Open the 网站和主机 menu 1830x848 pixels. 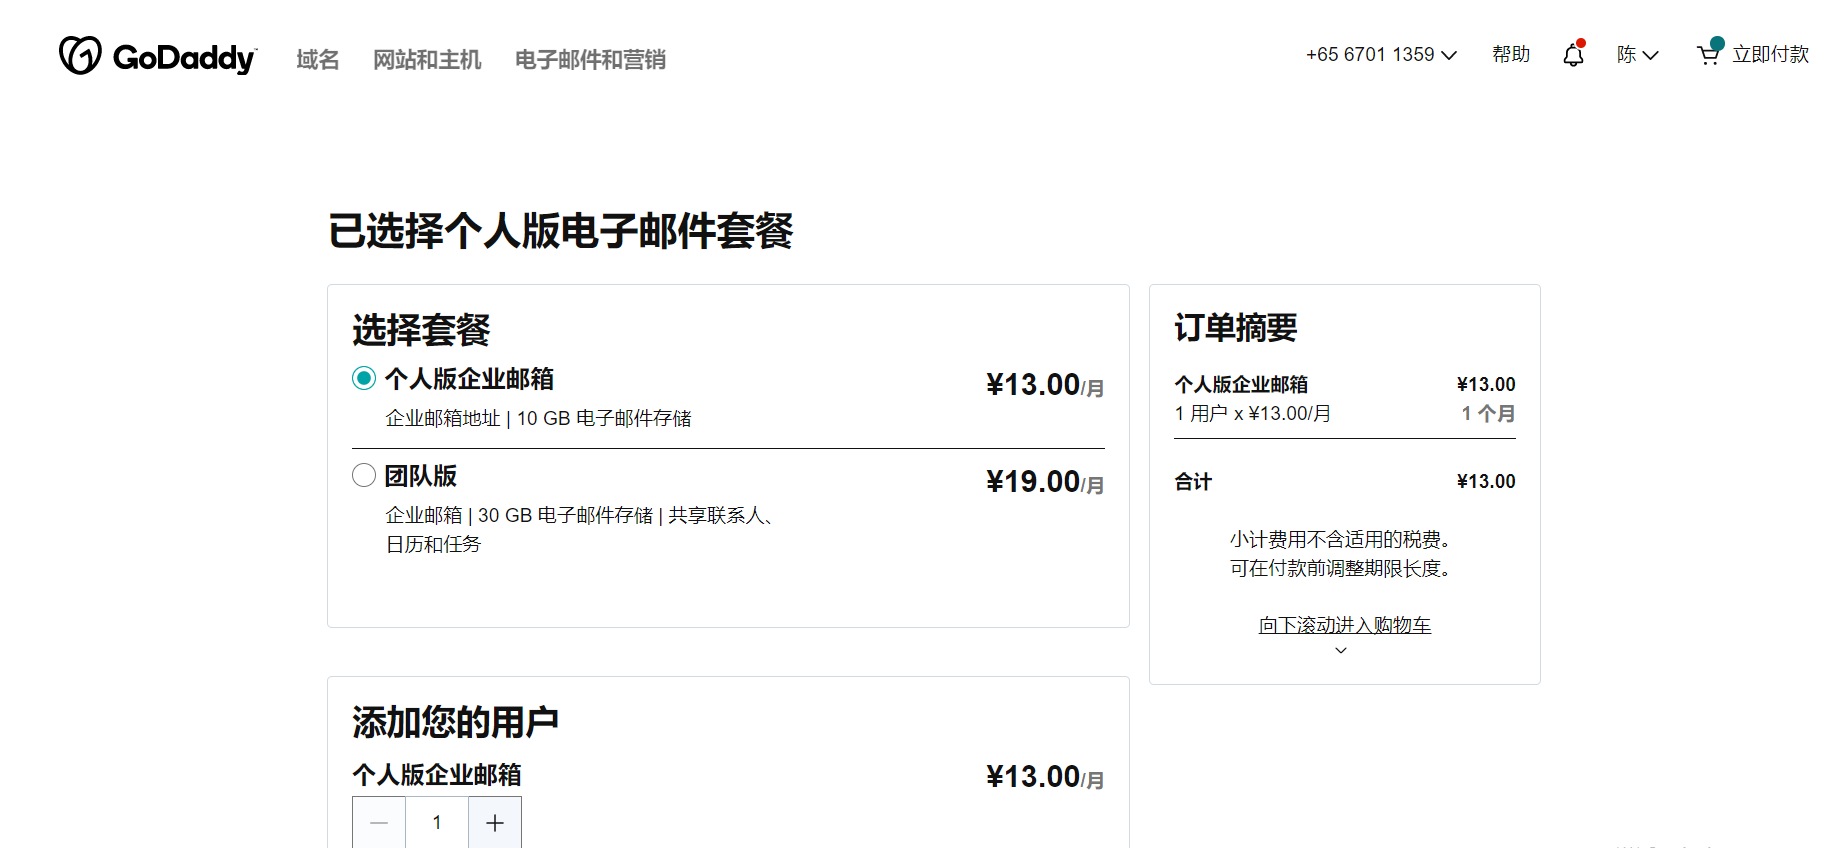click(x=427, y=60)
